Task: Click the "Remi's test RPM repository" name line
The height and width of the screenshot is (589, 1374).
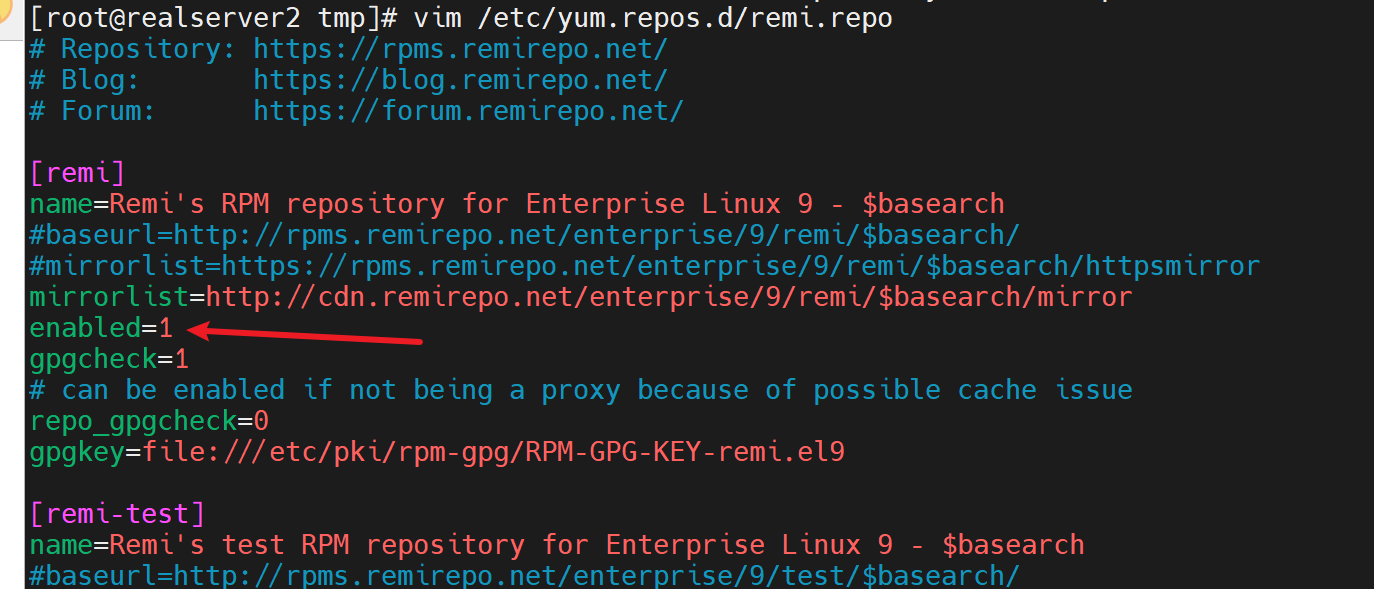Action: coord(317,545)
